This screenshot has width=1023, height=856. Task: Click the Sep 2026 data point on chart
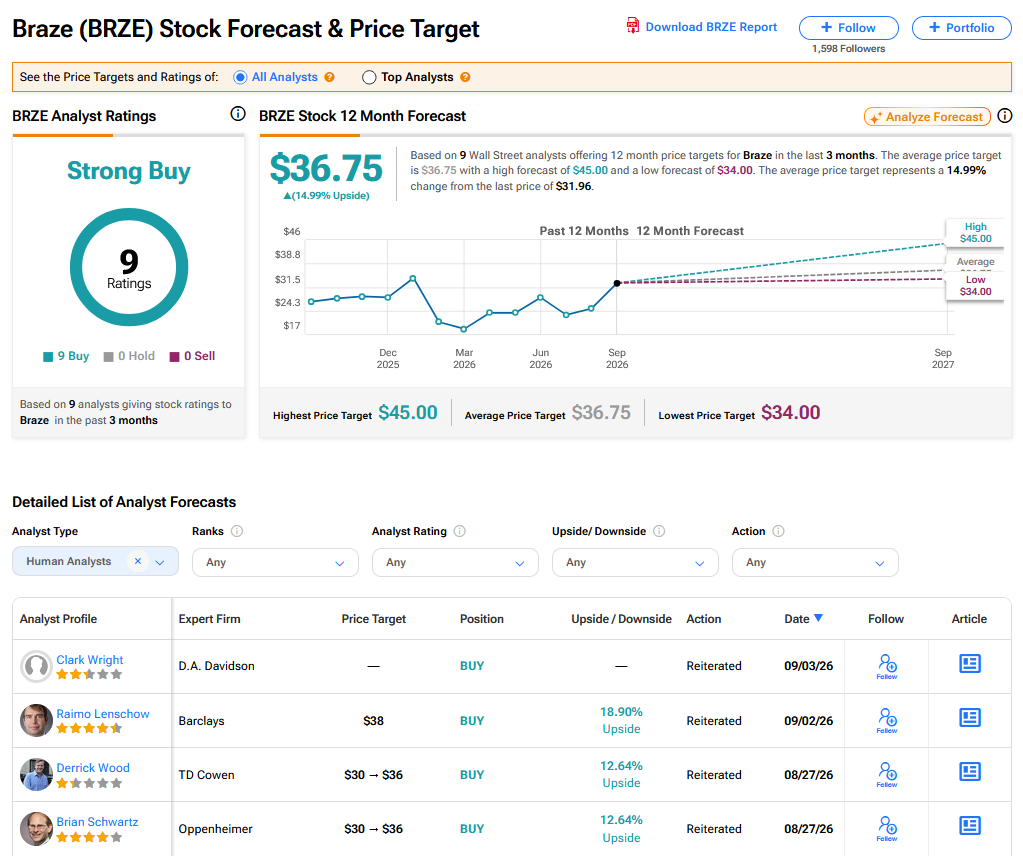[x=617, y=283]
